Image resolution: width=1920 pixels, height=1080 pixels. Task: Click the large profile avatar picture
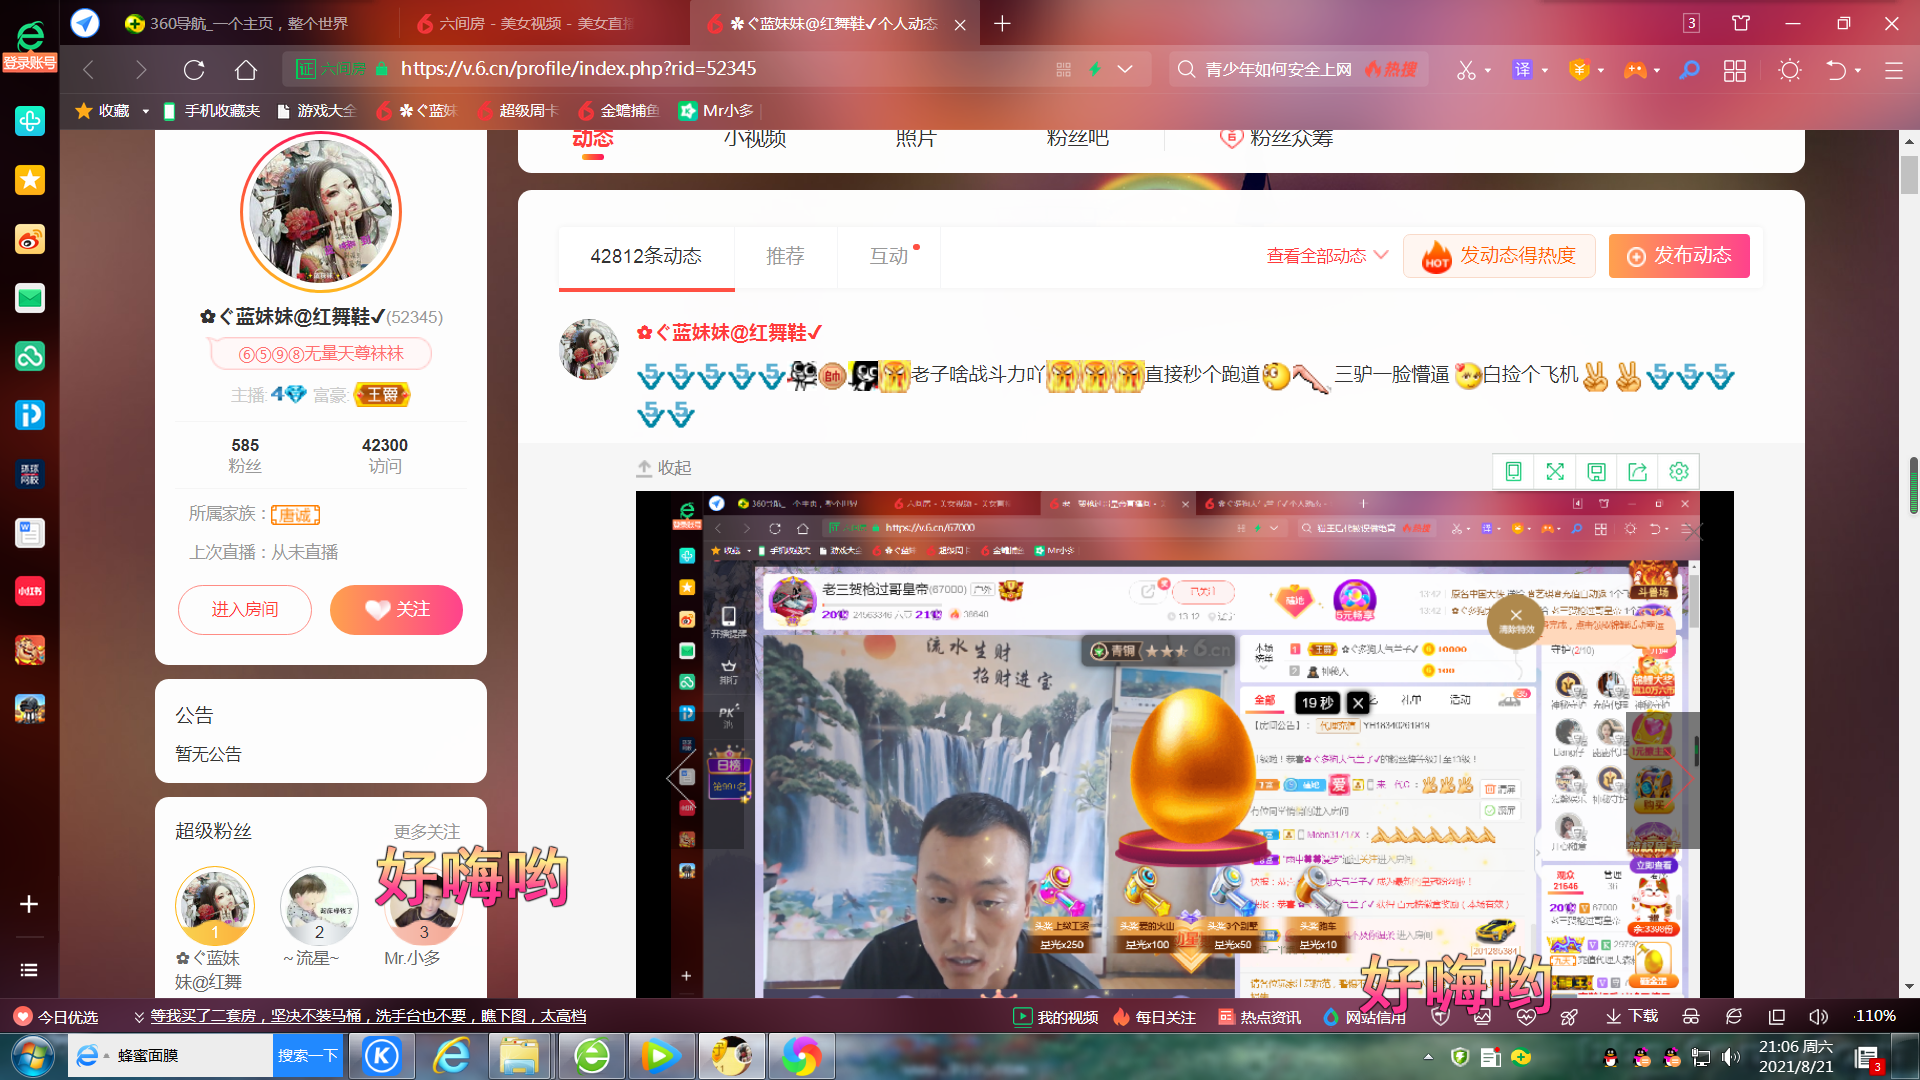coord(321,212)
